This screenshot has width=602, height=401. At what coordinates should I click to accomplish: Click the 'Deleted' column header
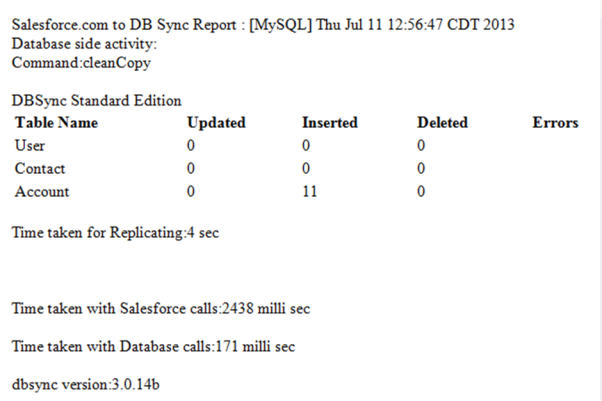coord(442,123)
